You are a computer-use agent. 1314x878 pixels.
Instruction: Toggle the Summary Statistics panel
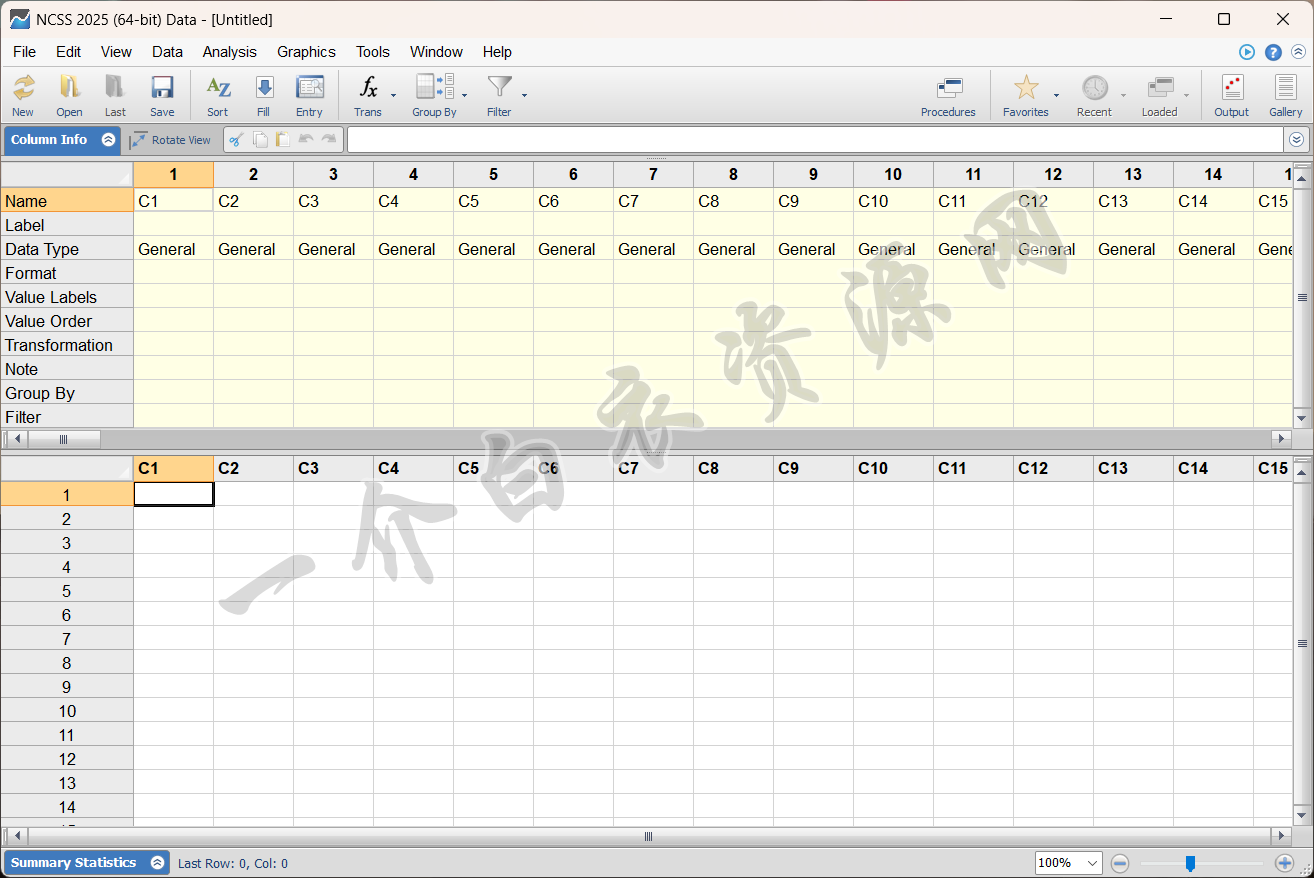click(x=157, y=863)
